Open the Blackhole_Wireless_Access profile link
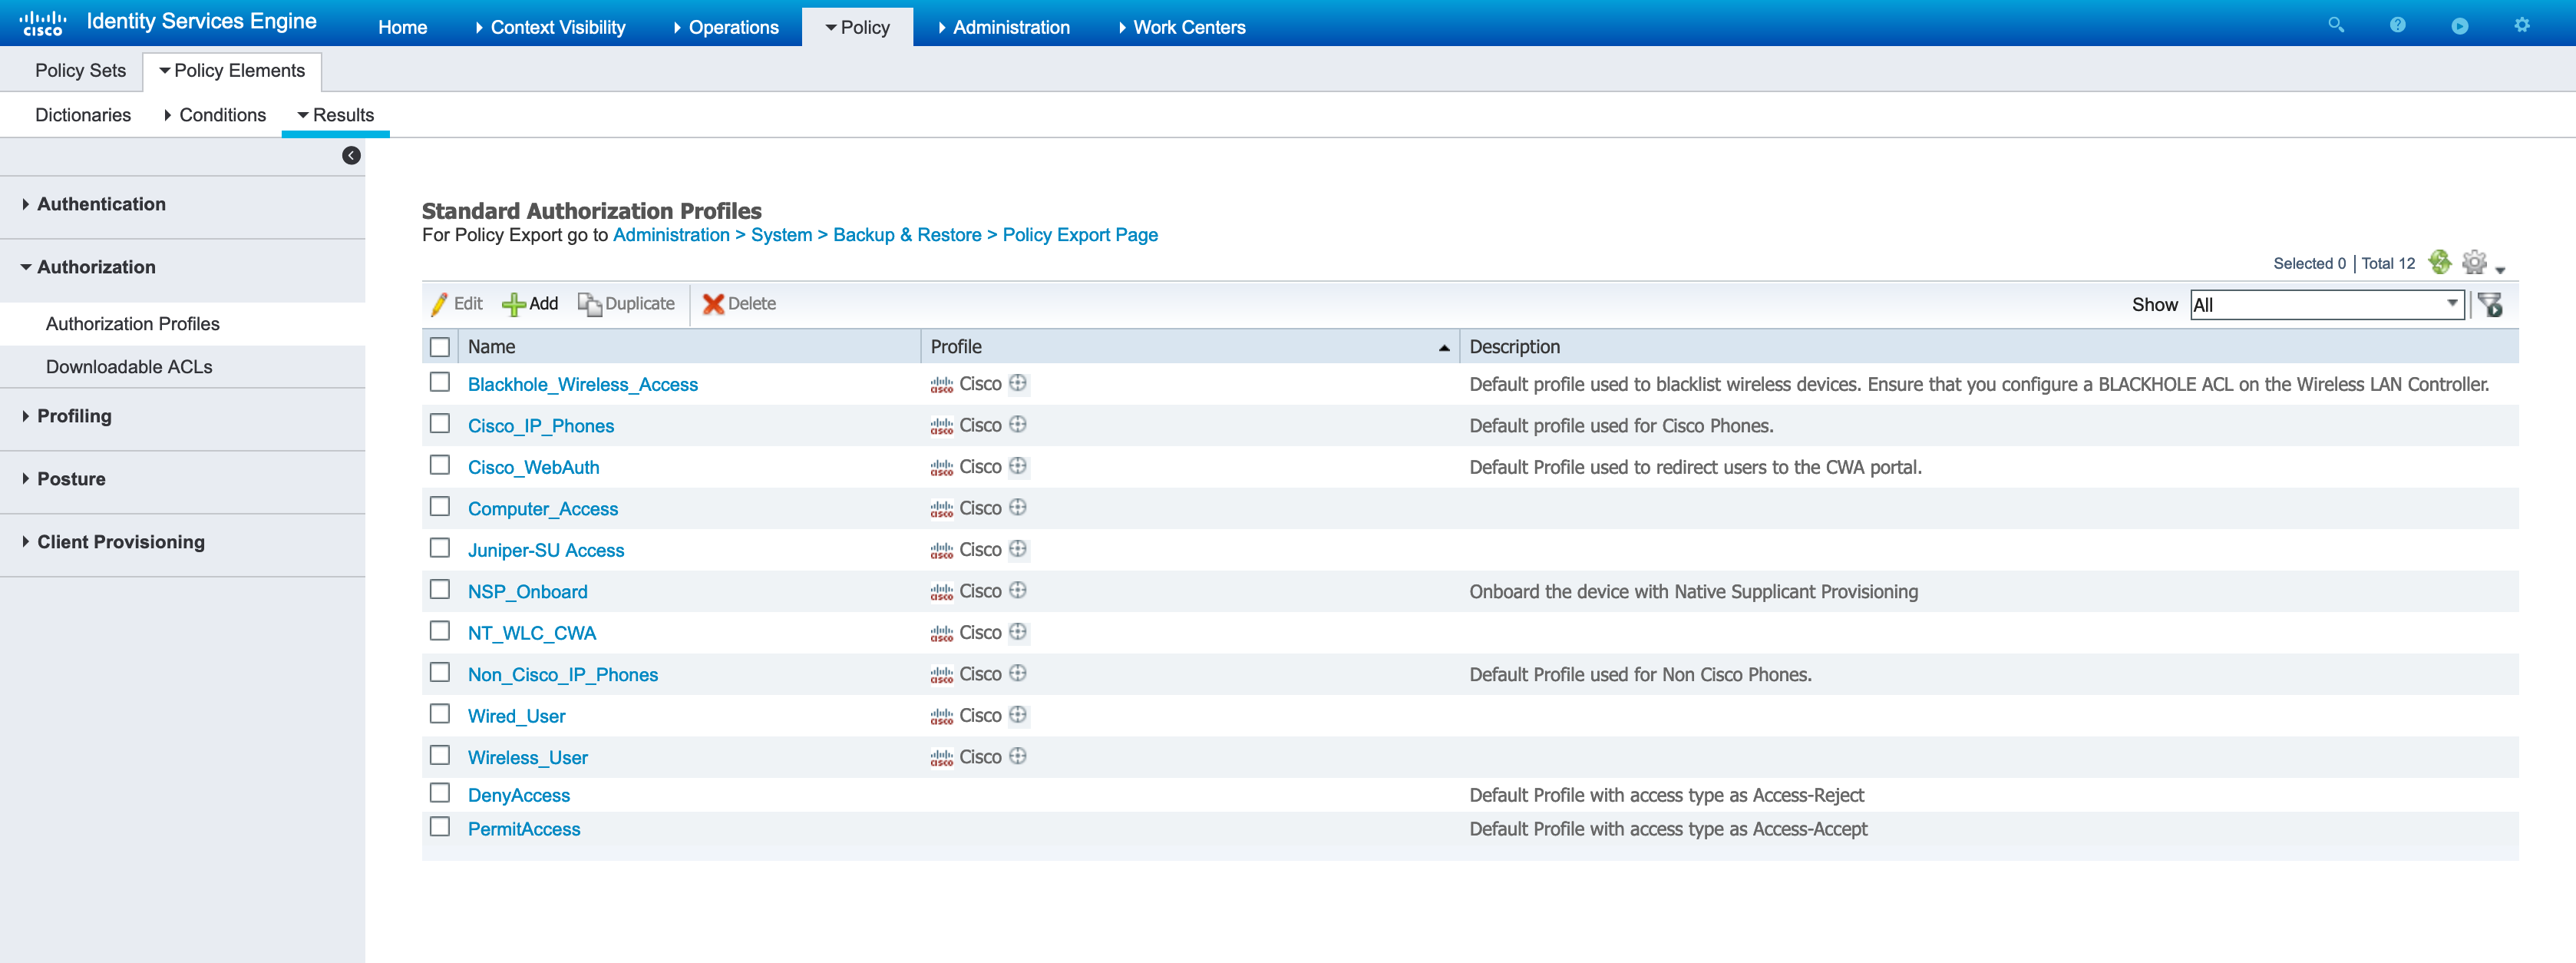2576x963 pixels. pyautogui.click(x=583, y=385)
